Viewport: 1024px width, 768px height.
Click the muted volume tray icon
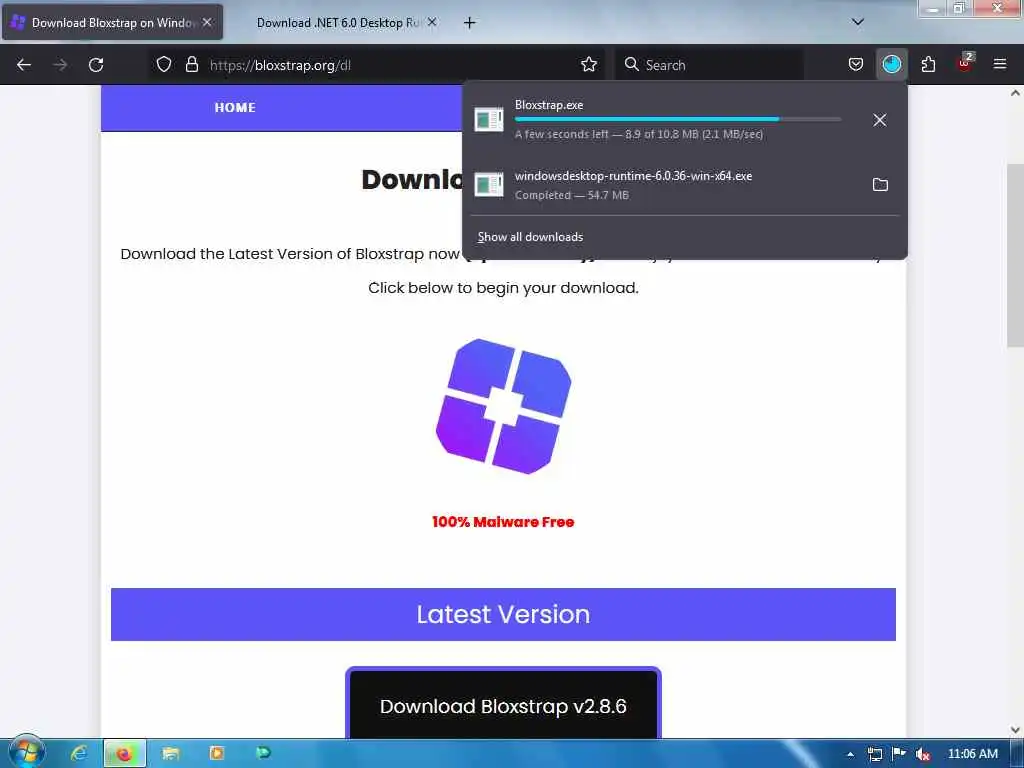click(x=923, y=754)
